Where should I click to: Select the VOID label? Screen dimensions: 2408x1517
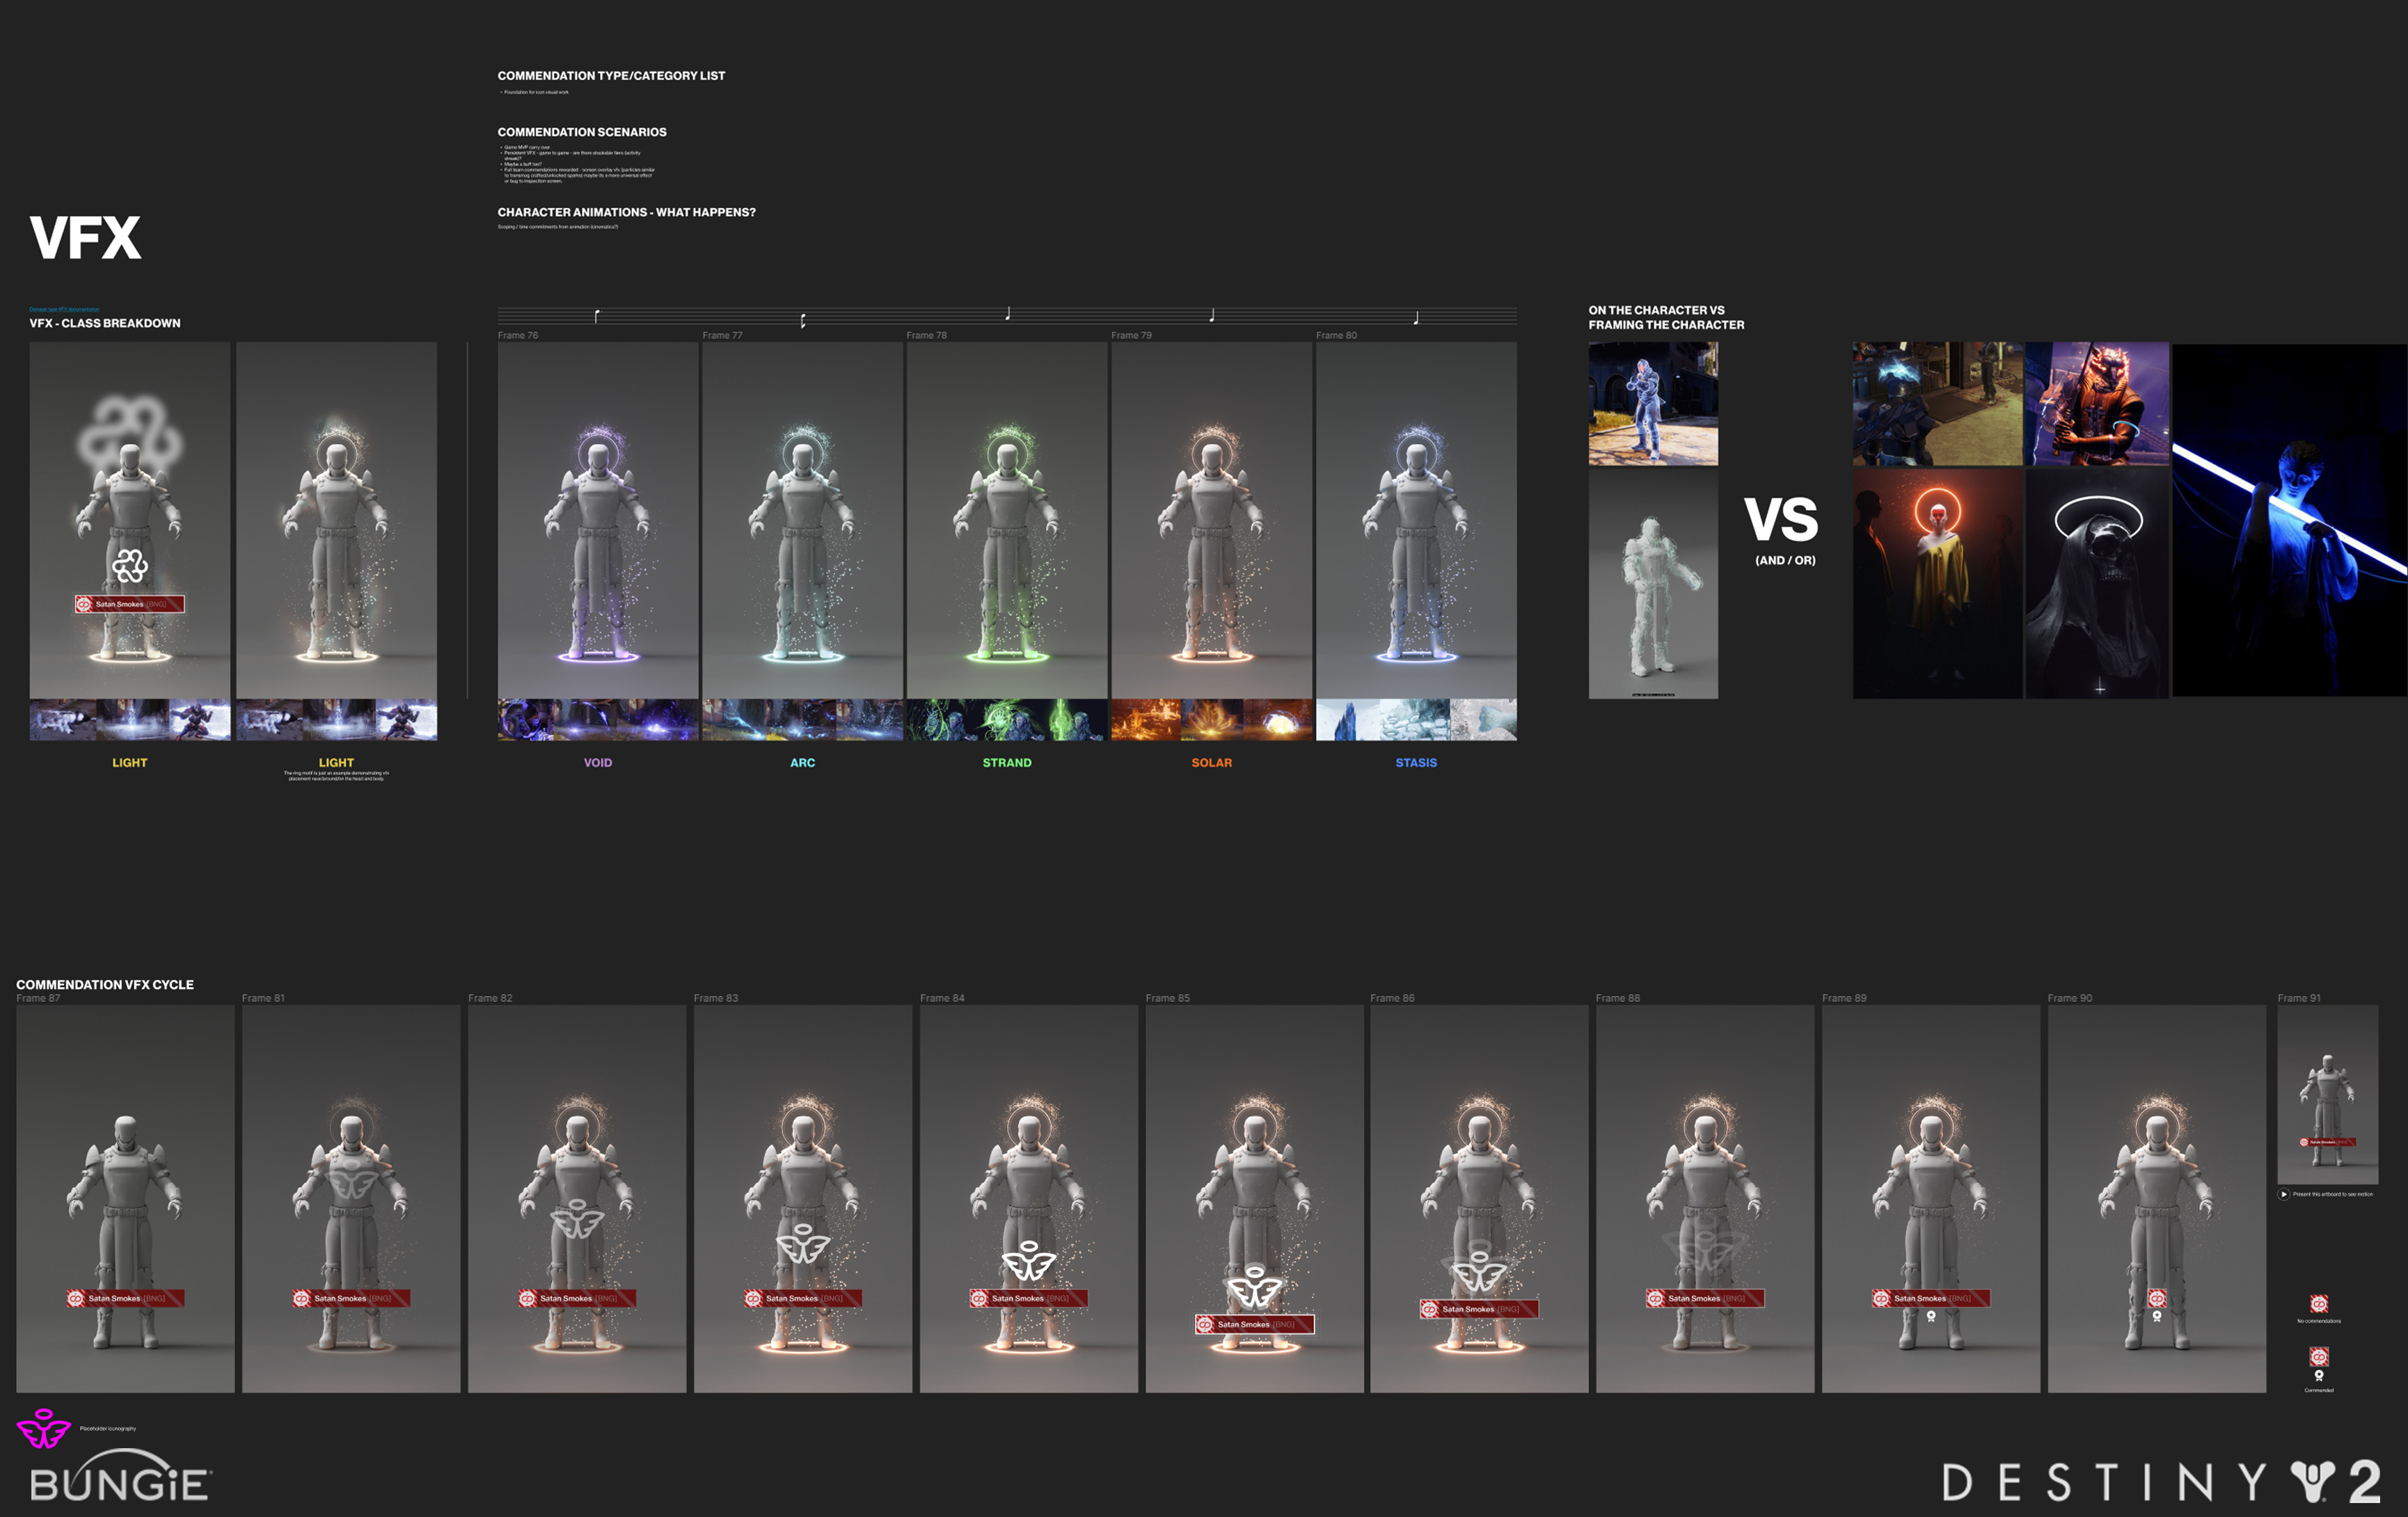598,763
